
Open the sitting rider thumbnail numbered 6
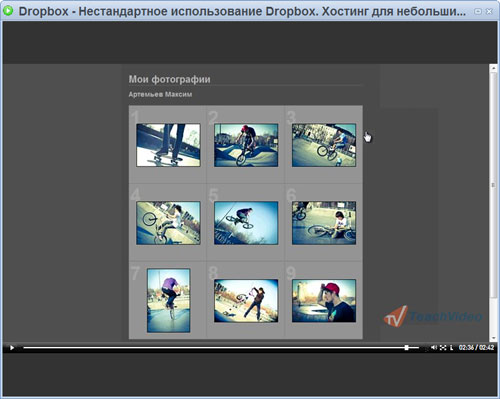tap(324, 223)
